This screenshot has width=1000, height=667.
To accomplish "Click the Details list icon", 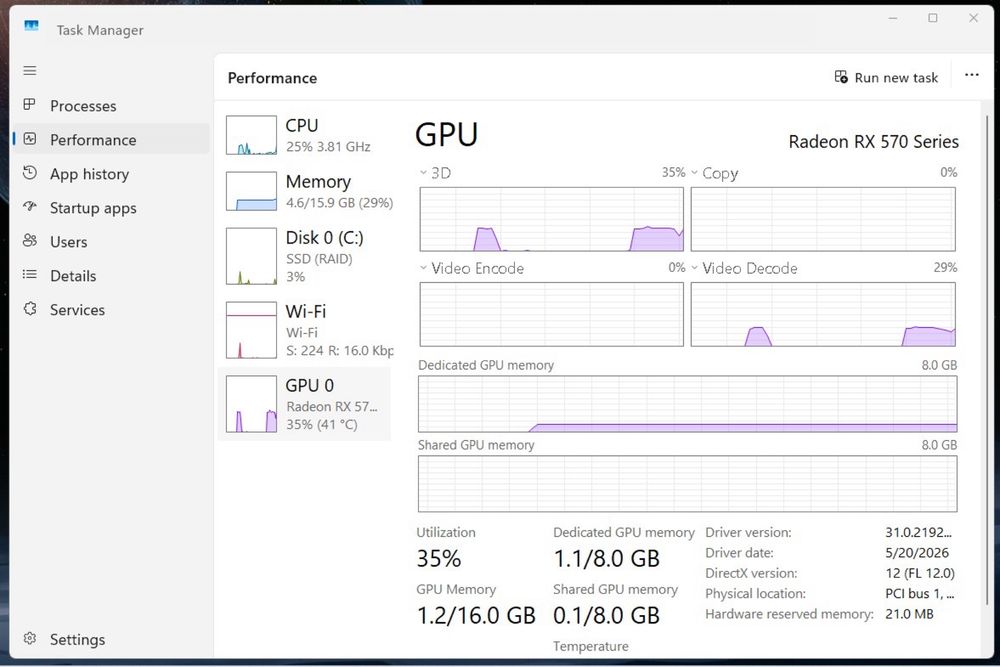I will [29, 275].
